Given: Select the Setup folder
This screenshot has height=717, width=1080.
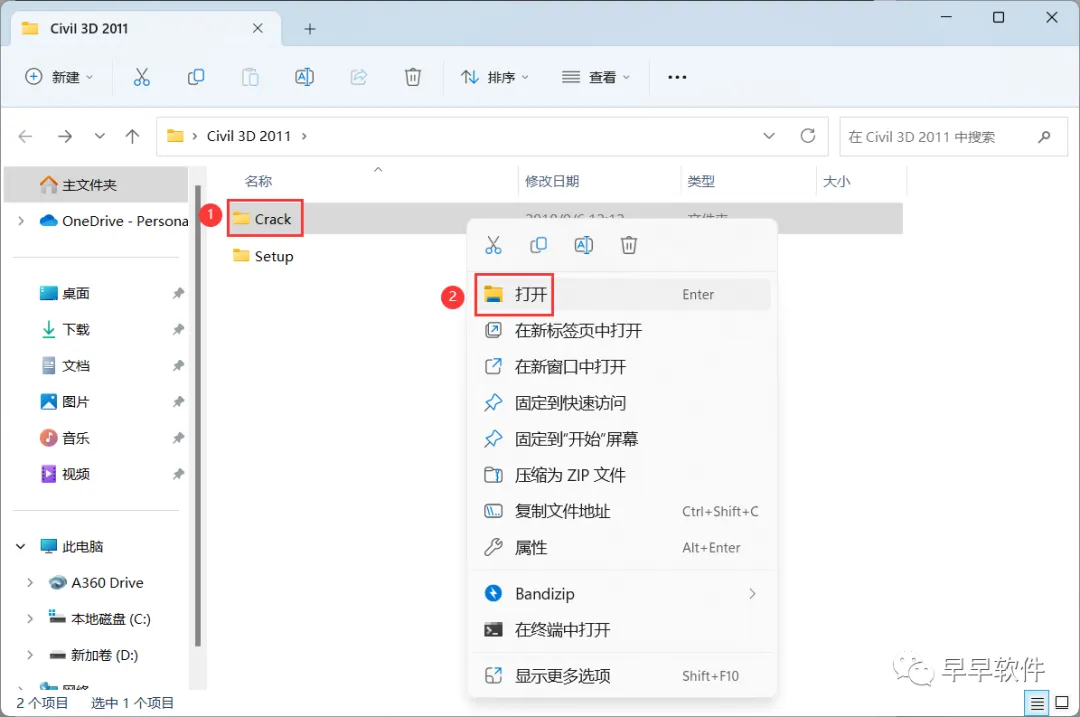Looking at the screenshot, I should coord(263,256).
